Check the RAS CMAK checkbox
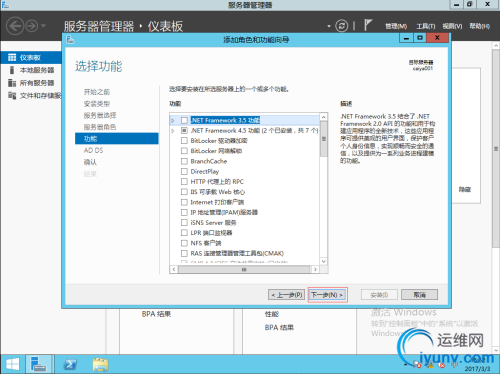Image resolution: width=500 pixels, height=374 pixels. (184, 253)
